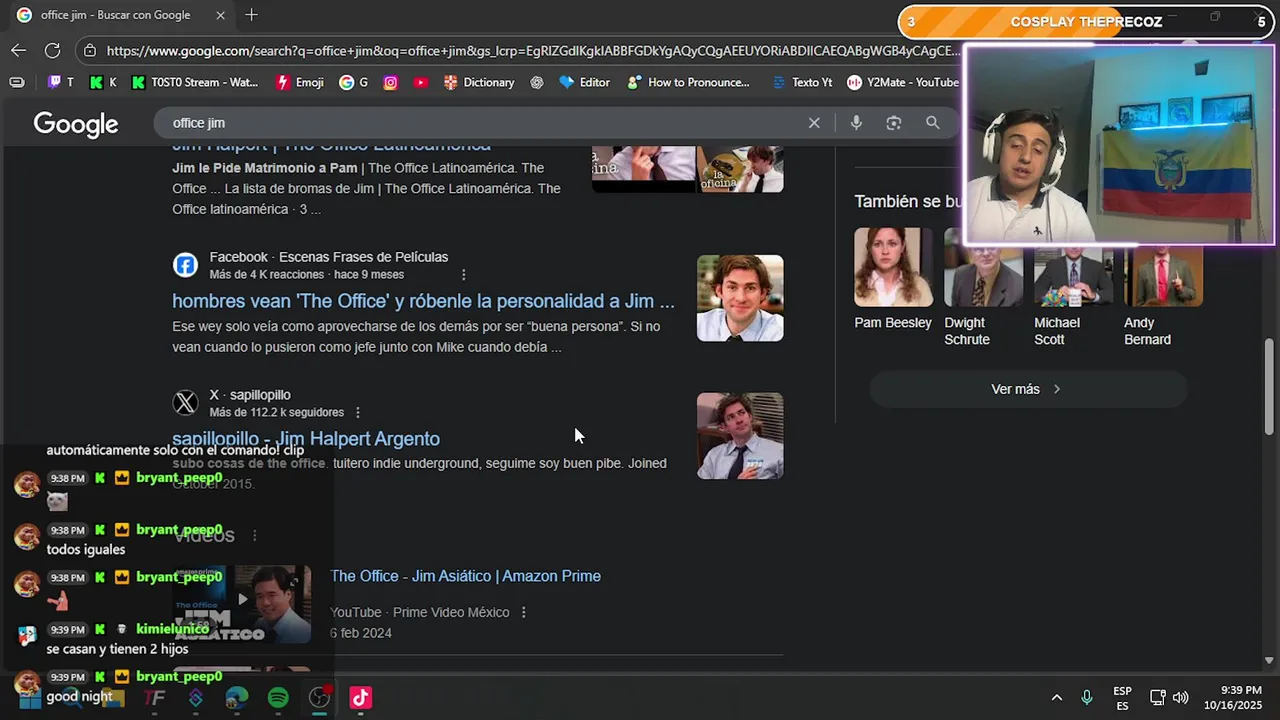The image size is (1280, 720).
Task: Click the X source icon
Action: [x=185, y=403]
